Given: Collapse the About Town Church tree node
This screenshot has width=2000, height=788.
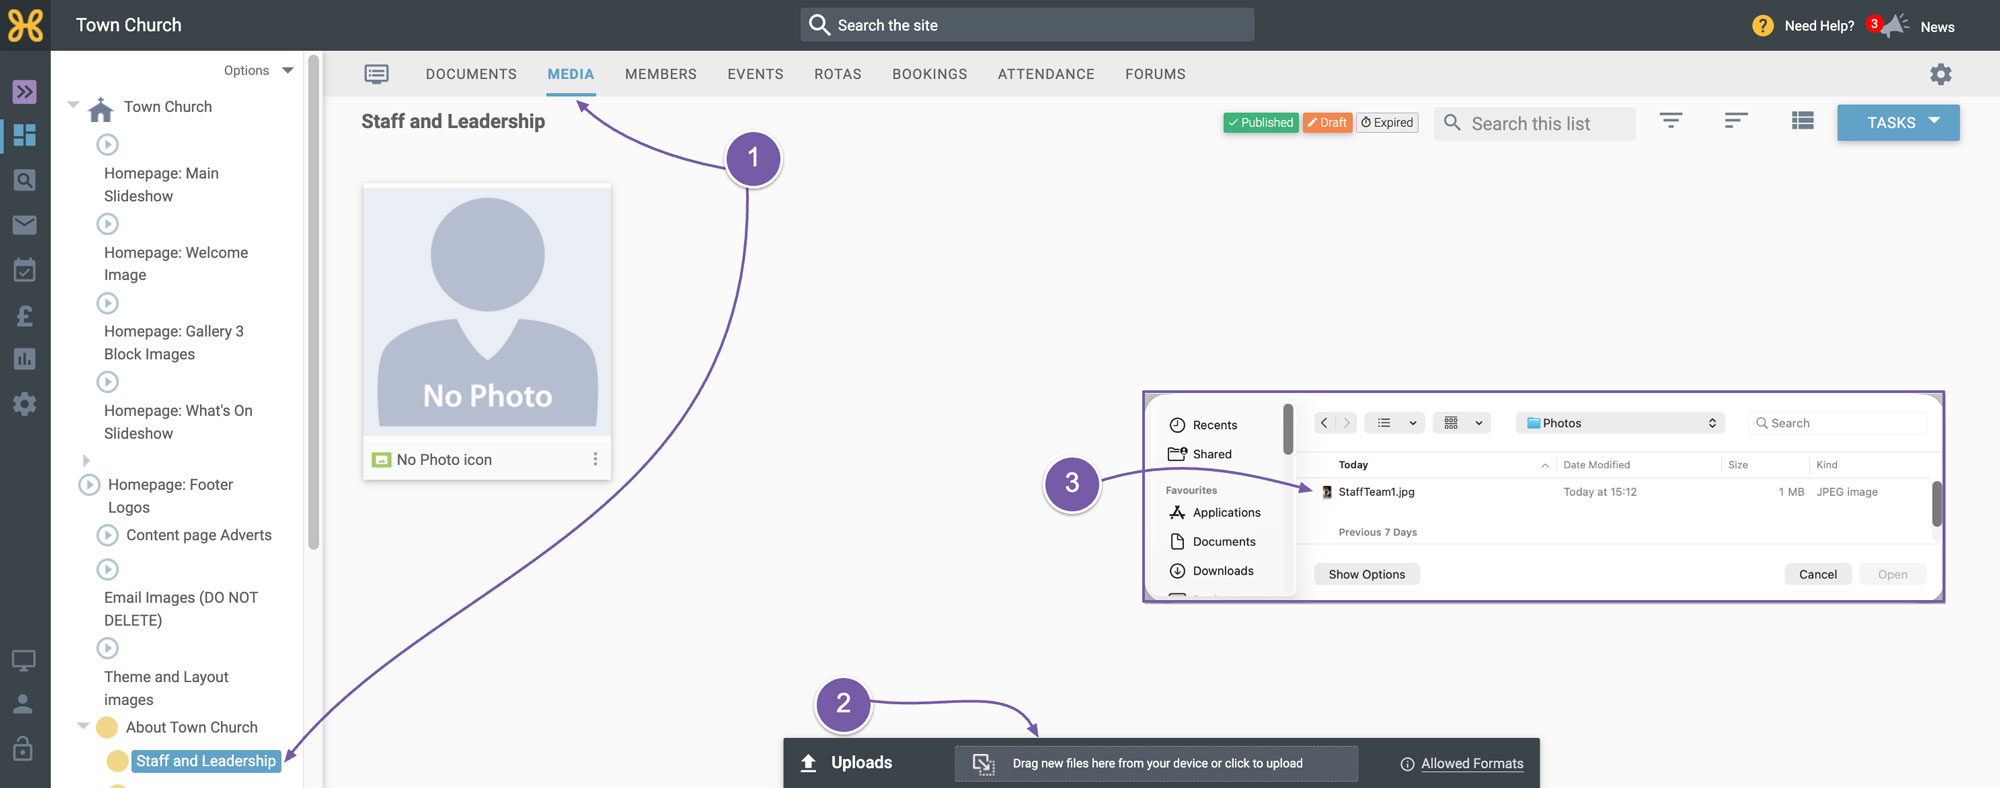Looking at the screenshot, I should (83, 726).
